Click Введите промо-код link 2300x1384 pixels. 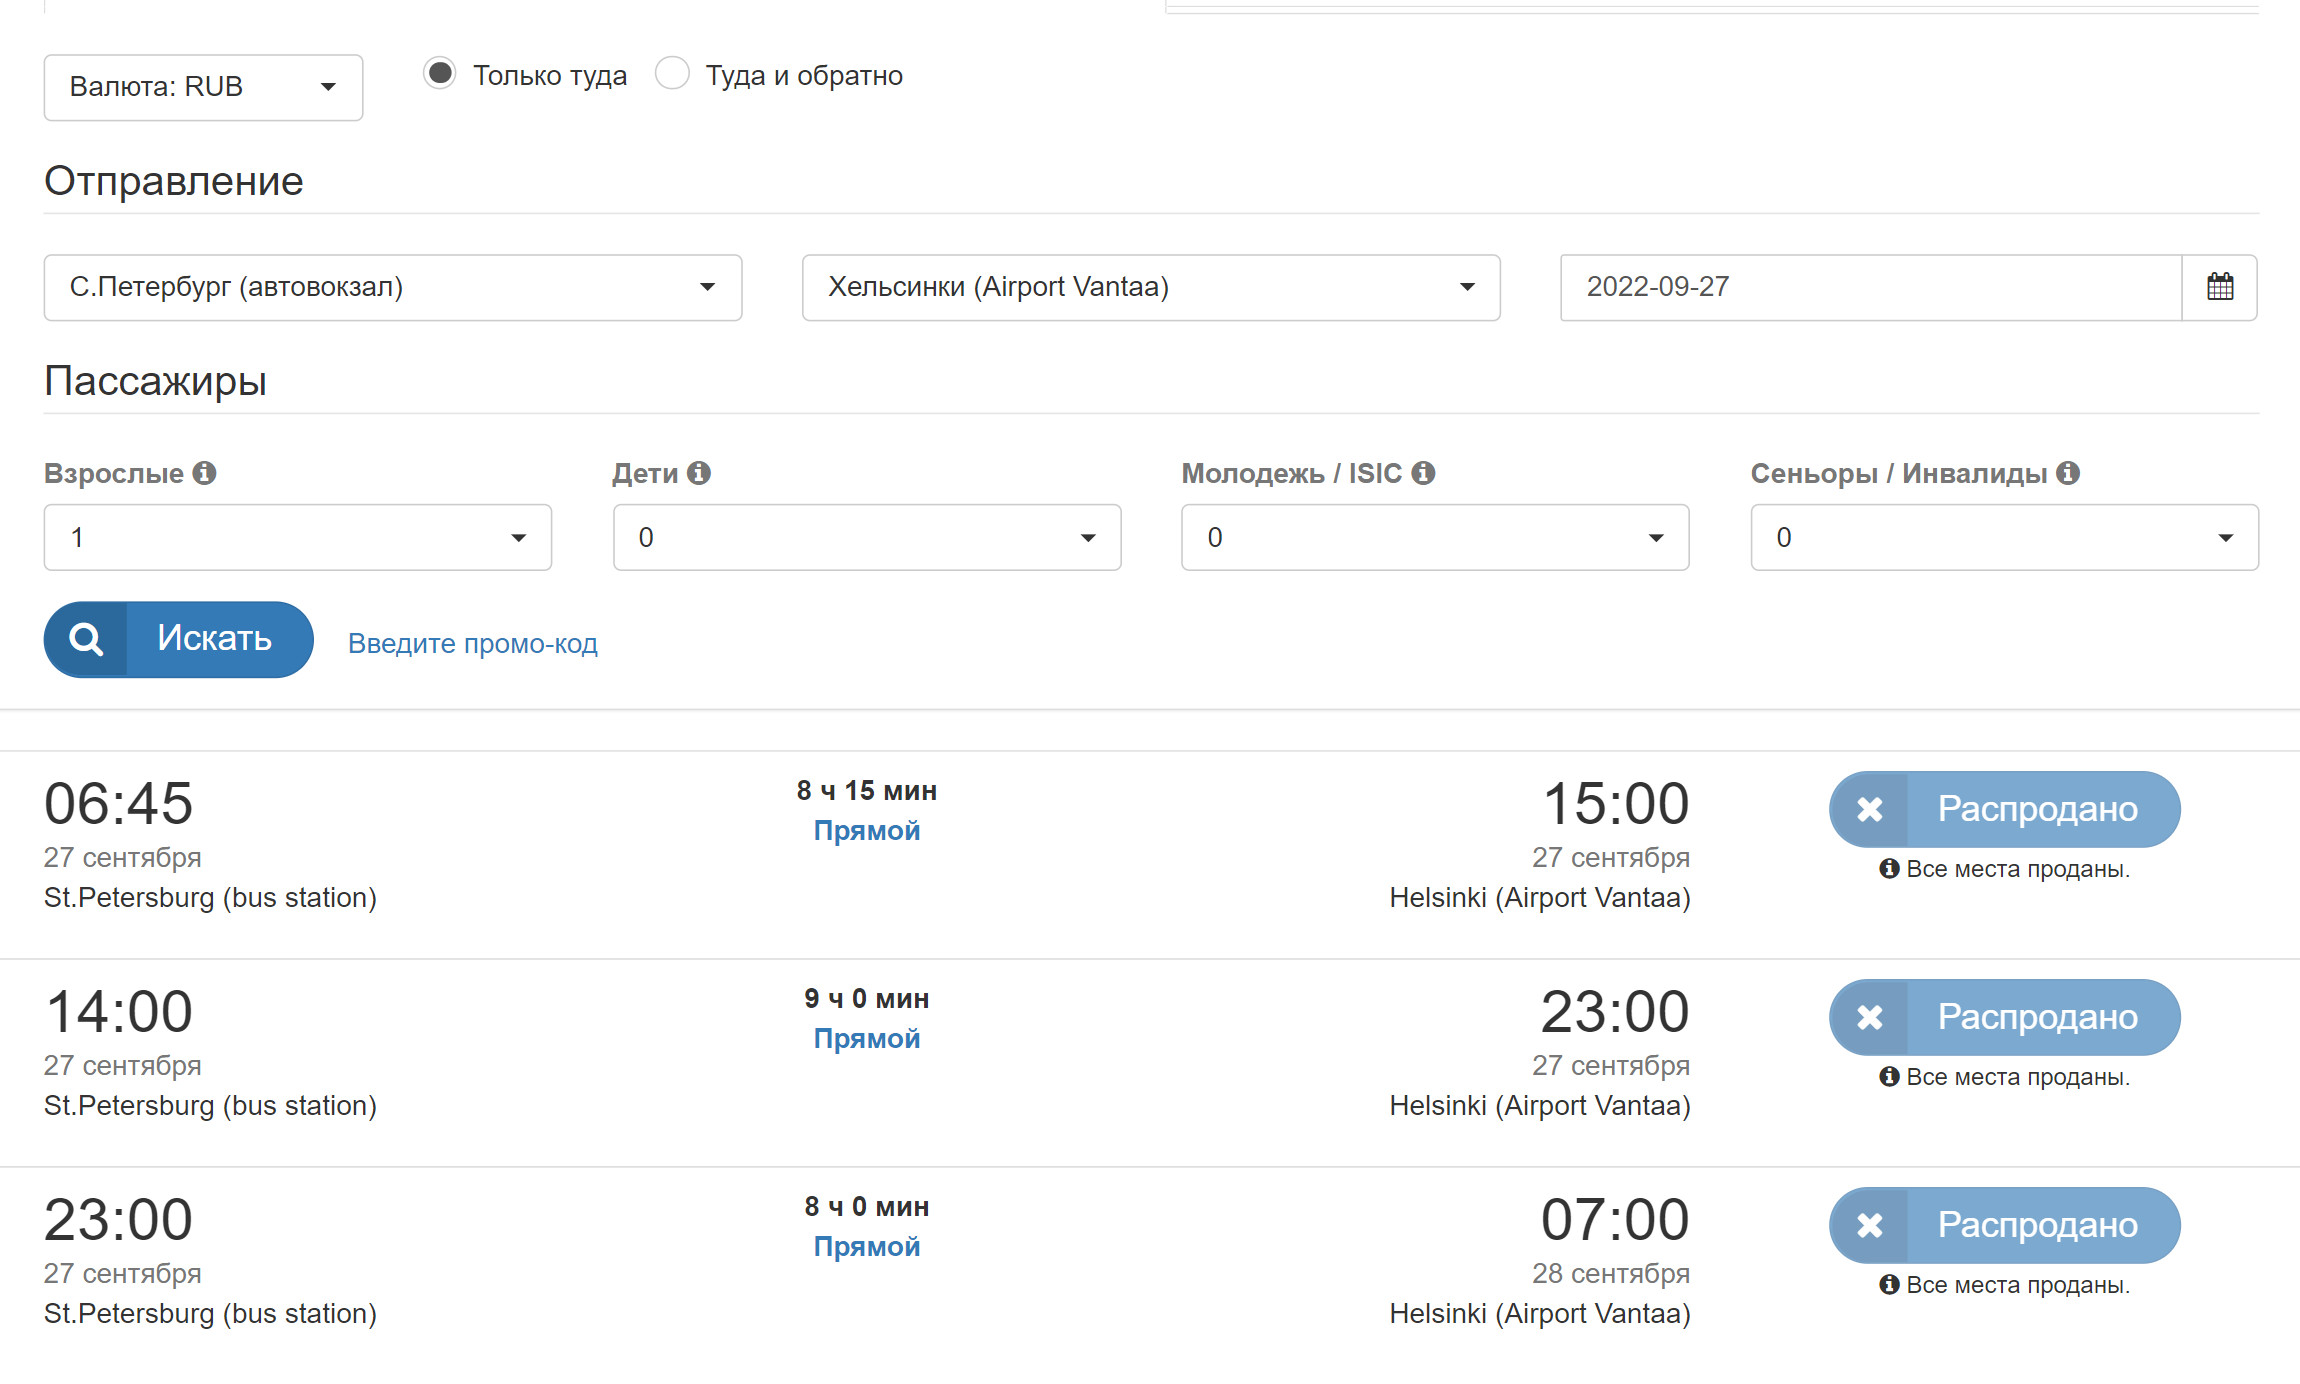pos(473,641)
